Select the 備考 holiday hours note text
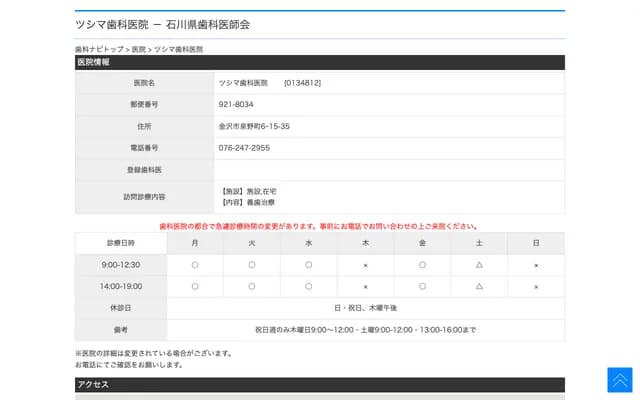640x400 pixels. 365,329
